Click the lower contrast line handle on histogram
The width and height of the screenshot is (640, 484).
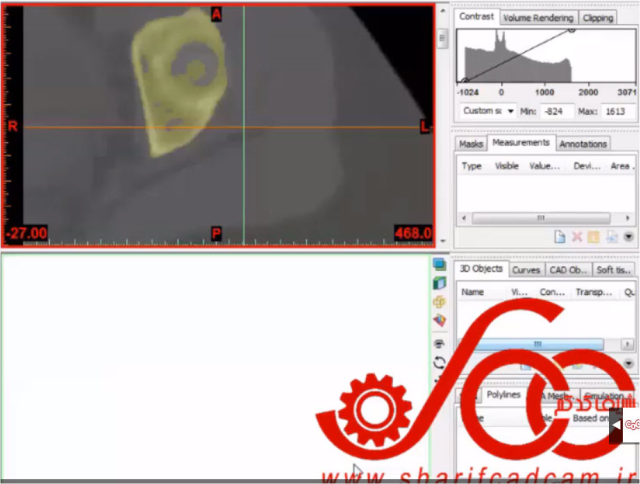[x=465, y=81]
